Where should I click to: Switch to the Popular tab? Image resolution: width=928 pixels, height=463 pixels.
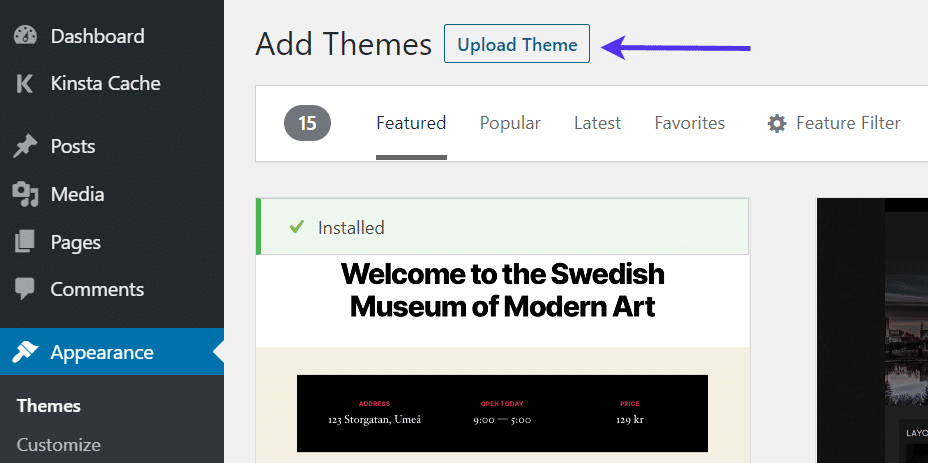click(510, 123)
